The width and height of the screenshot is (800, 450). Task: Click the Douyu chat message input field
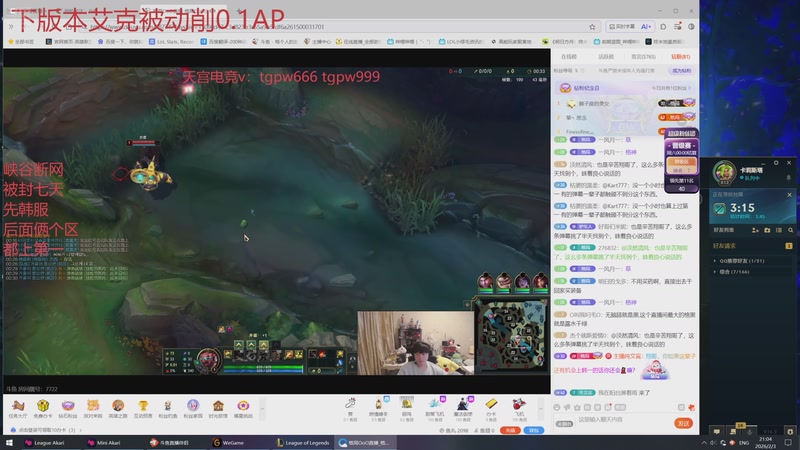tap(622, 420)
